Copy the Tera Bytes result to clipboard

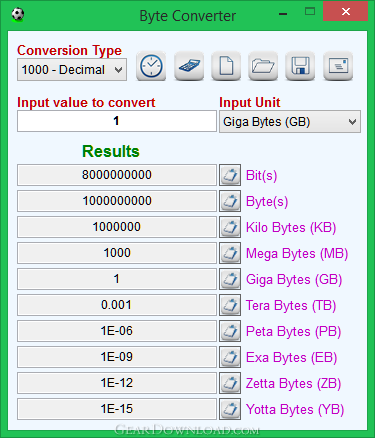click(x=230, y=305)
